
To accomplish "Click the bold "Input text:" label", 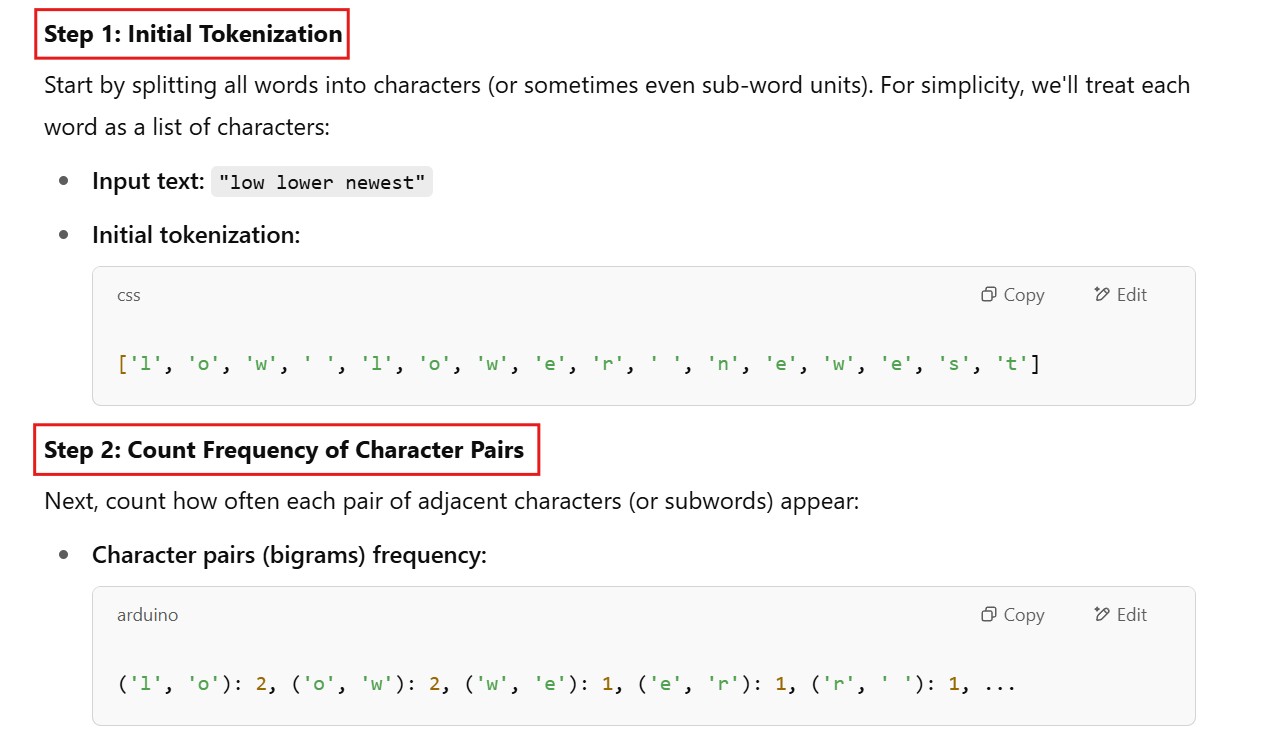I will point(148,181).
